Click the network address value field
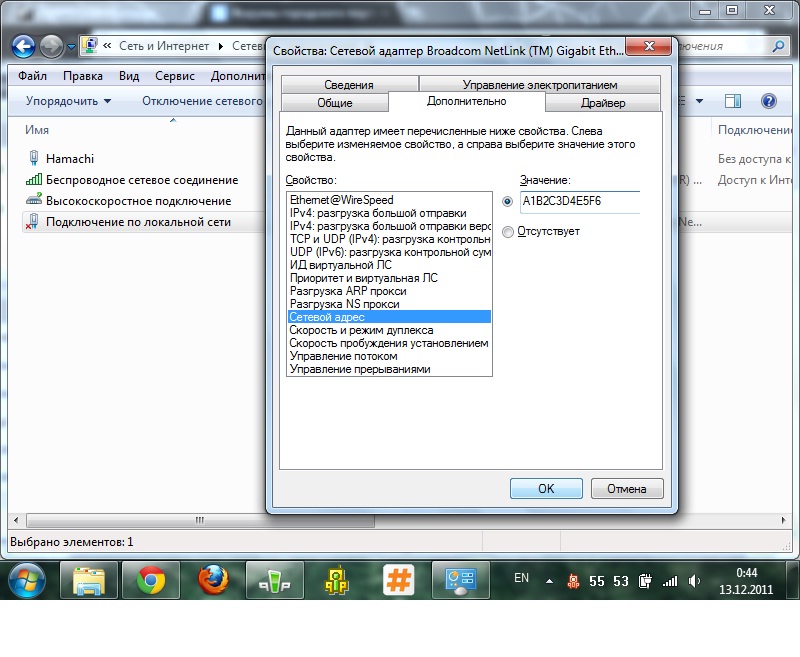800x657 pixels. [579, 201]
